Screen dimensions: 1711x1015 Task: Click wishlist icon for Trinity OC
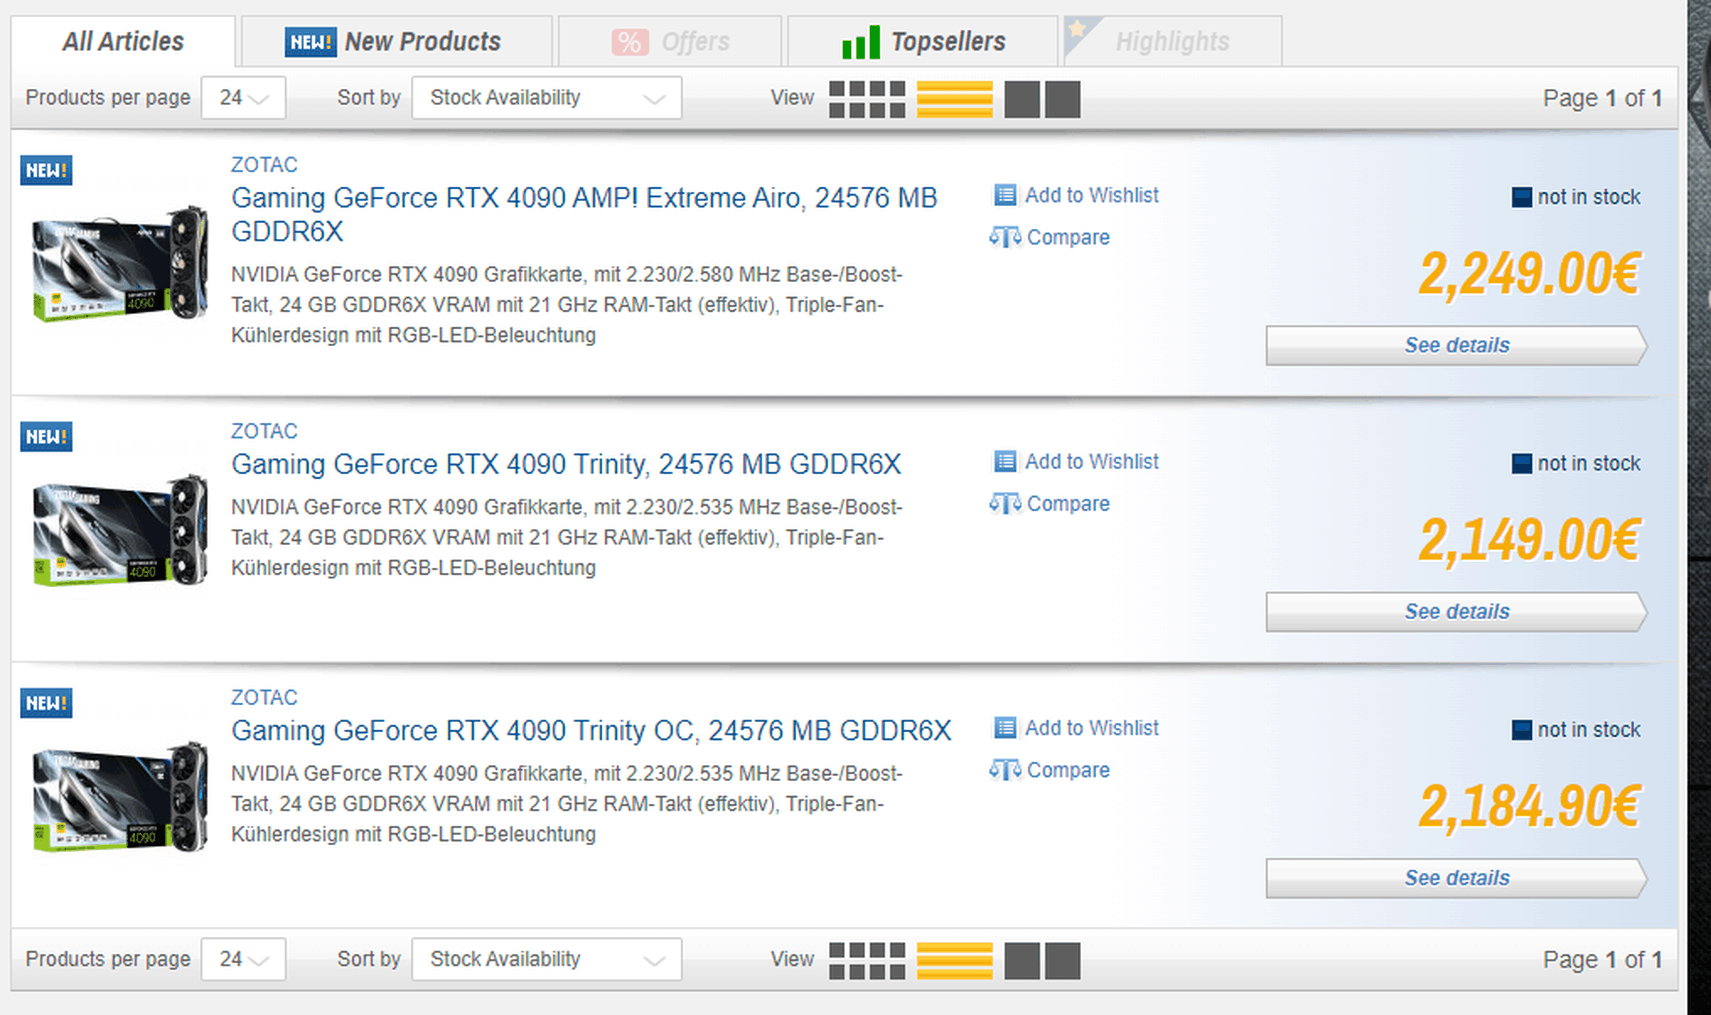(1005, 728)
